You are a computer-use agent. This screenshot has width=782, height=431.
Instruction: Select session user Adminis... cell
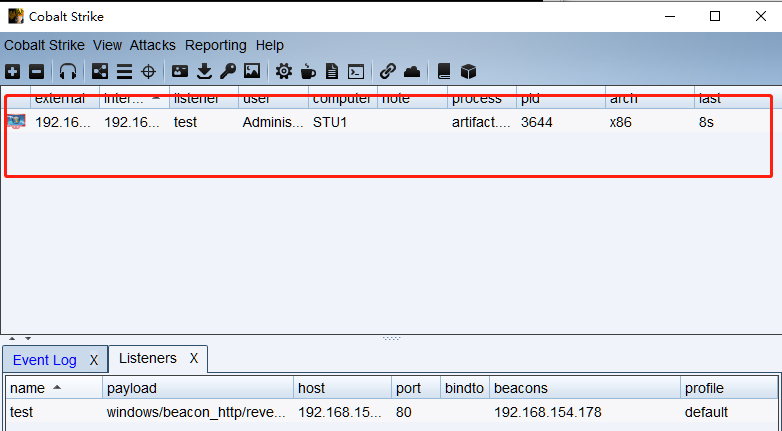tap(273, 122)
